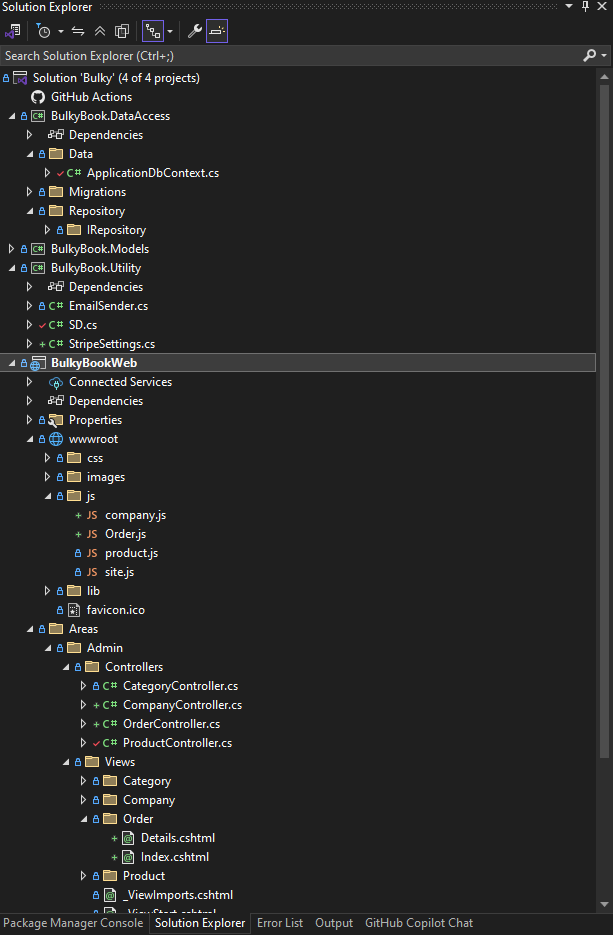Collapse the BulkyBook.DataAccess project

point(11,116)
